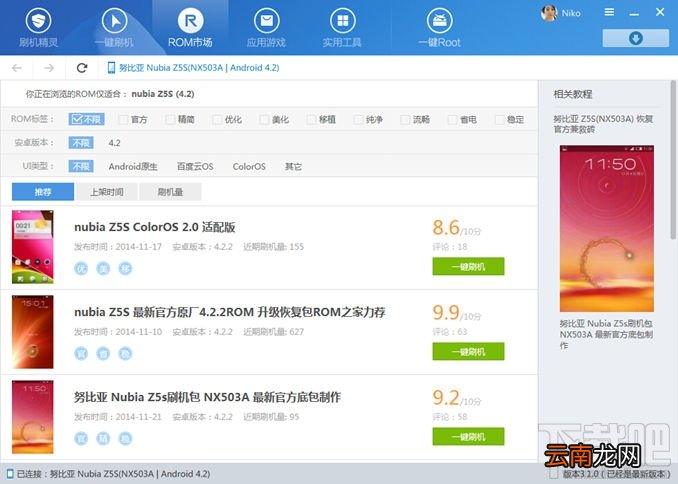Open the hamburger main menu icon
Screen dimensions: 678x484
609,12
